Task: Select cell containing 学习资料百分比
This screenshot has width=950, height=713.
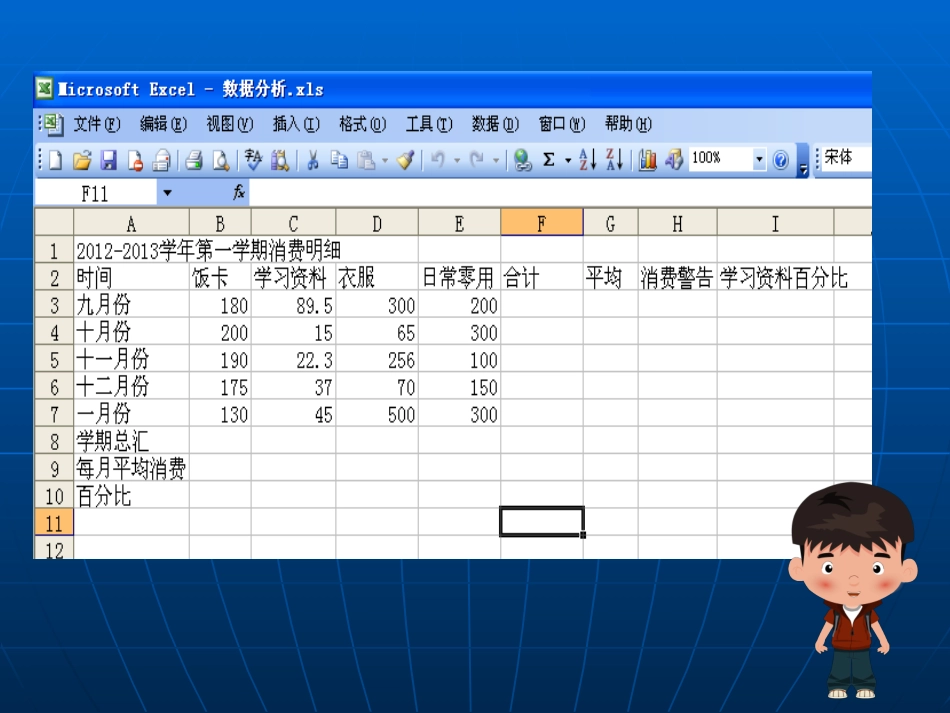Action: [776, 277]
